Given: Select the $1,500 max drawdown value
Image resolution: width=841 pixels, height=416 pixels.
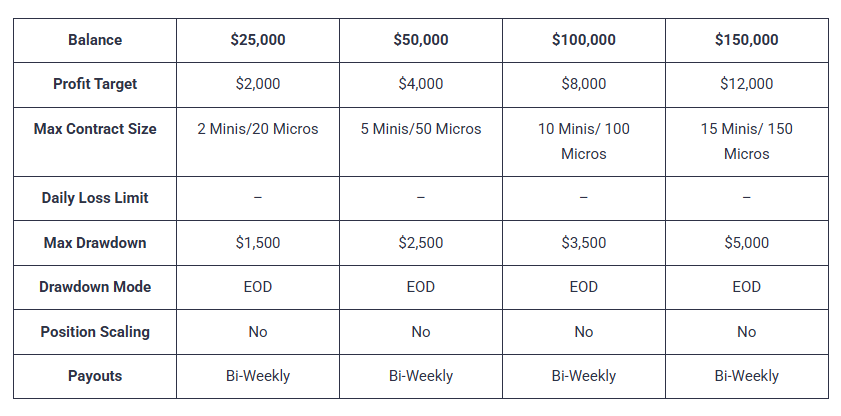Looking at the screenshot, I should (x=258, y=243).
